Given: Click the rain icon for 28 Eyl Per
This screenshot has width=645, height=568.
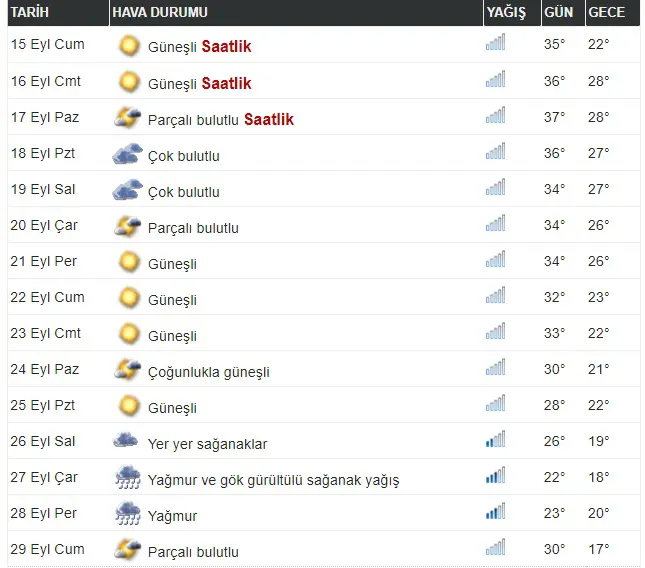Looking at the screenshot, I should 127,514.
